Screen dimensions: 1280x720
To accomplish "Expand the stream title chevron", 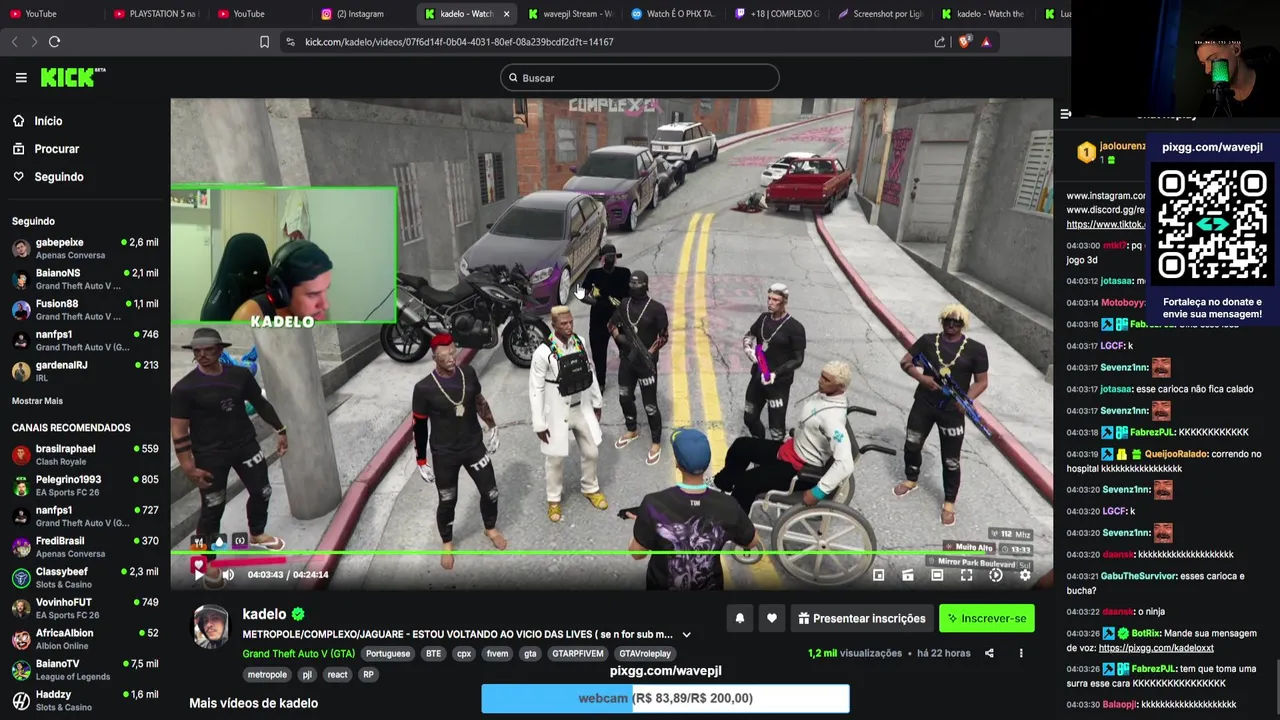I will [x=686, y=635].
